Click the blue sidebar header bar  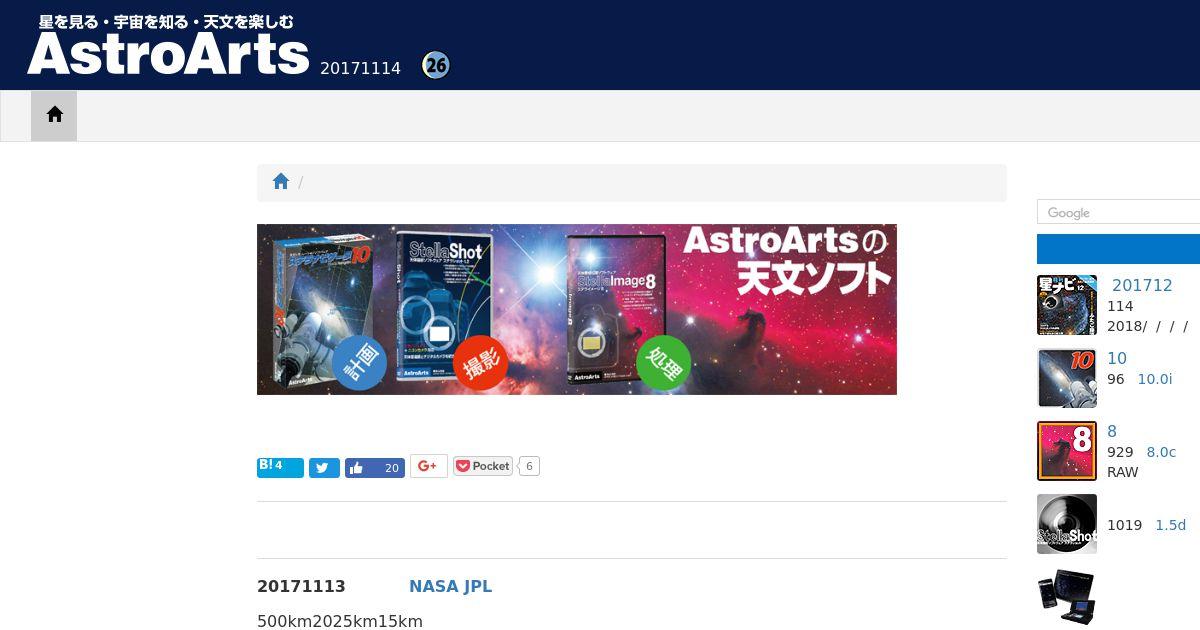point(1118,249)
